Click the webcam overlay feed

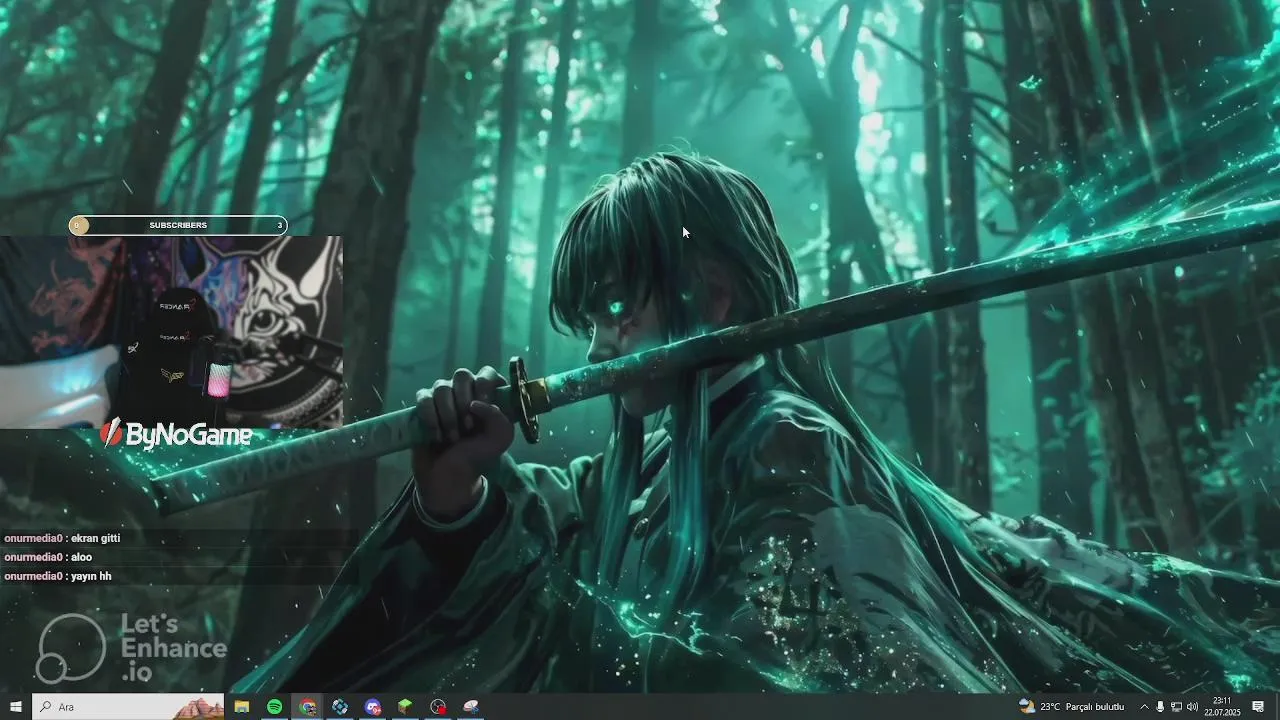171,332
